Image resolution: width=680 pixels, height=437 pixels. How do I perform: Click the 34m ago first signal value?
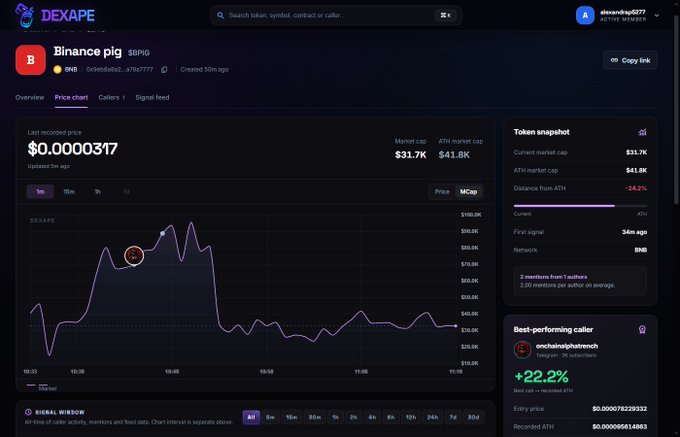(x=634, y=232)
